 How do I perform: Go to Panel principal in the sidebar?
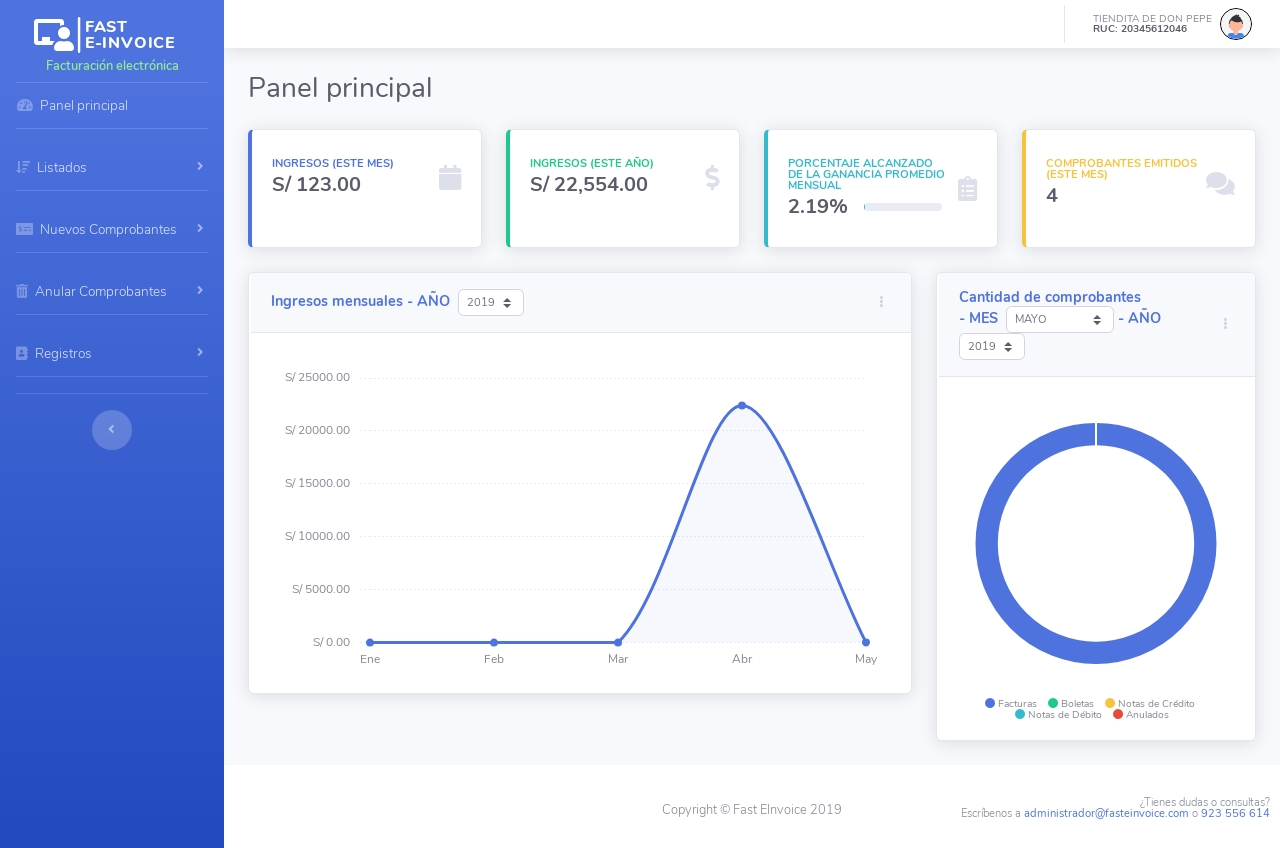click(x=84, y=105)
